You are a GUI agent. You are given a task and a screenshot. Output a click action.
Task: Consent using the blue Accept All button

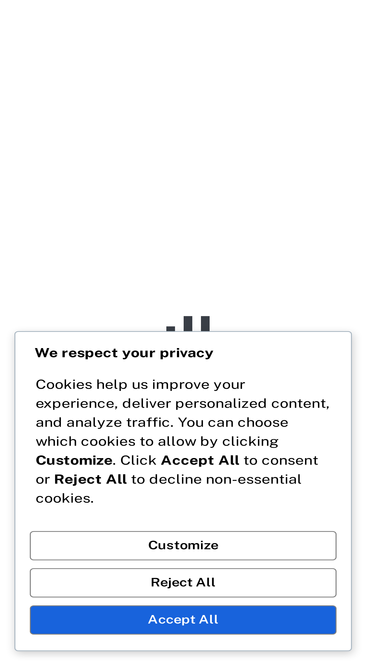[x=183, y=619]
